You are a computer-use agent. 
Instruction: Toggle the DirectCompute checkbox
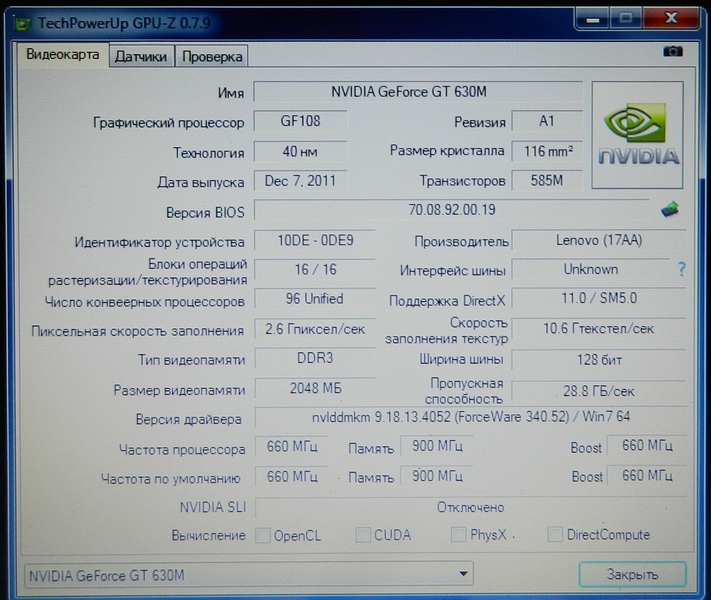555,535
